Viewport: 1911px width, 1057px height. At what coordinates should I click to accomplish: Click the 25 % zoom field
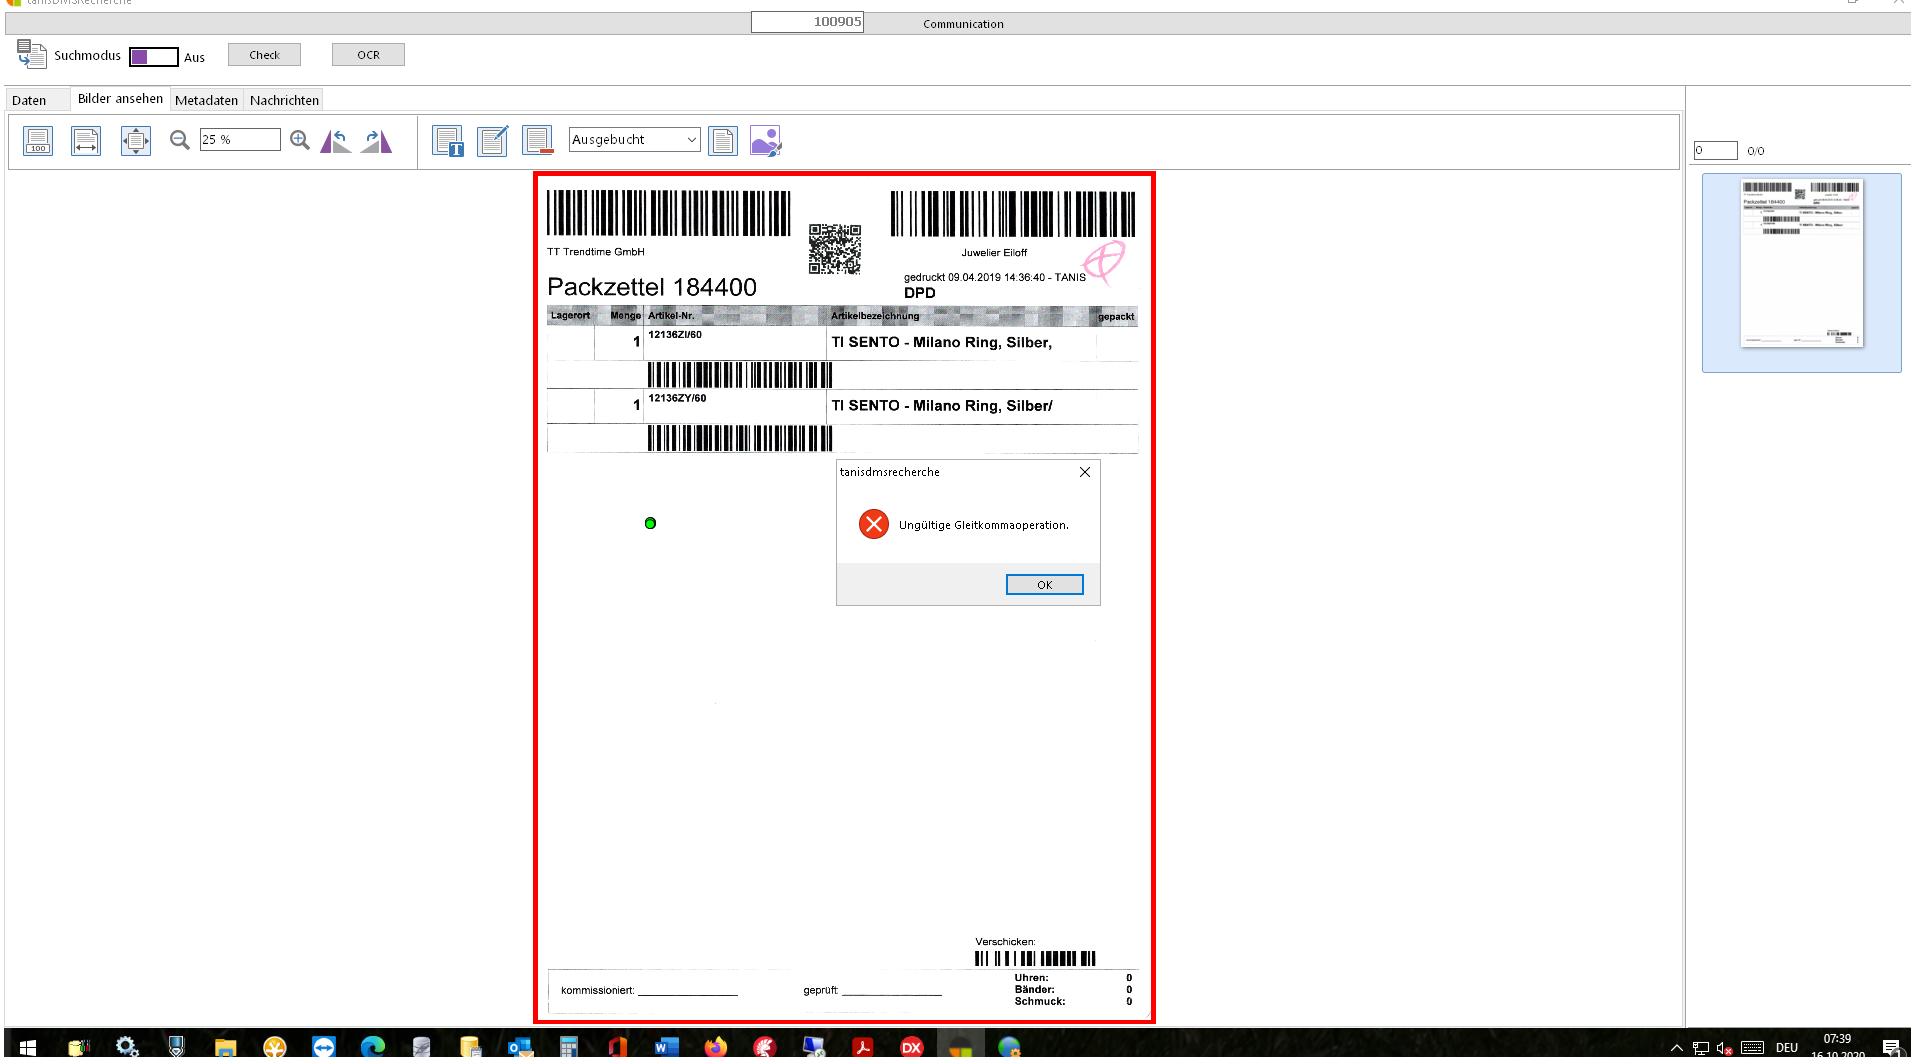[x=240, y=140]
